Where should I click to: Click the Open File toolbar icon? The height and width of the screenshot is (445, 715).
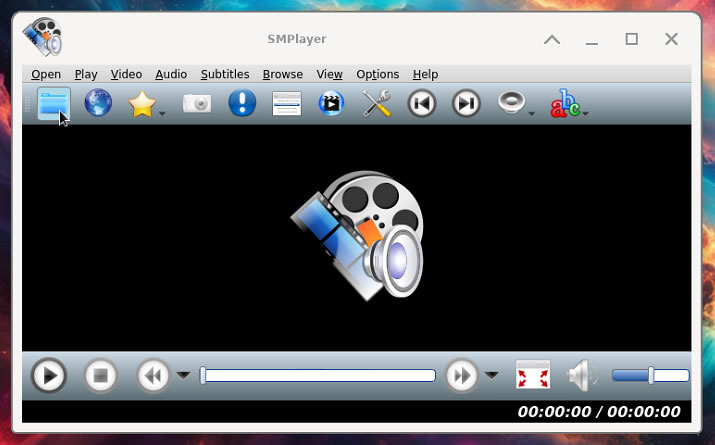53,103
